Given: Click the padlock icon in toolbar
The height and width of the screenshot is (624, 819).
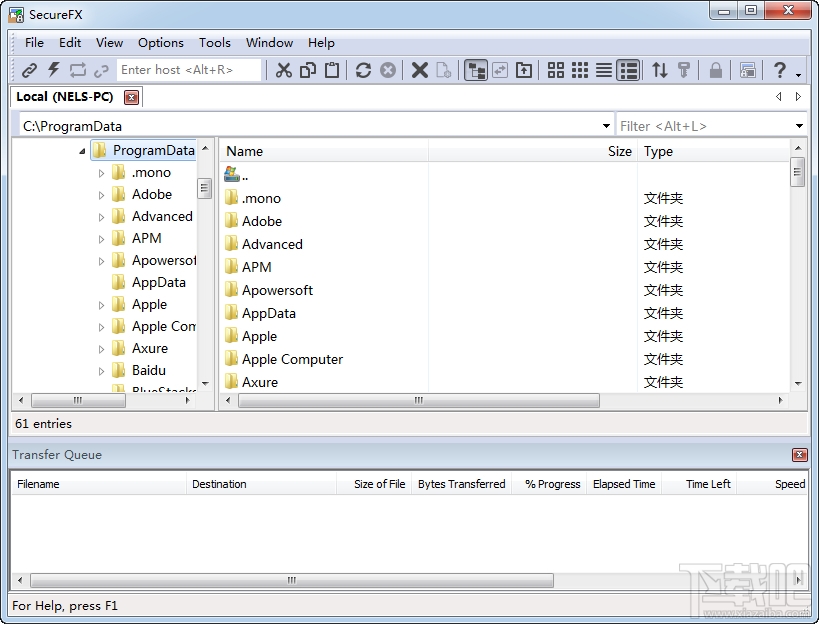Looking at the screenshot, I should point(716,70).
